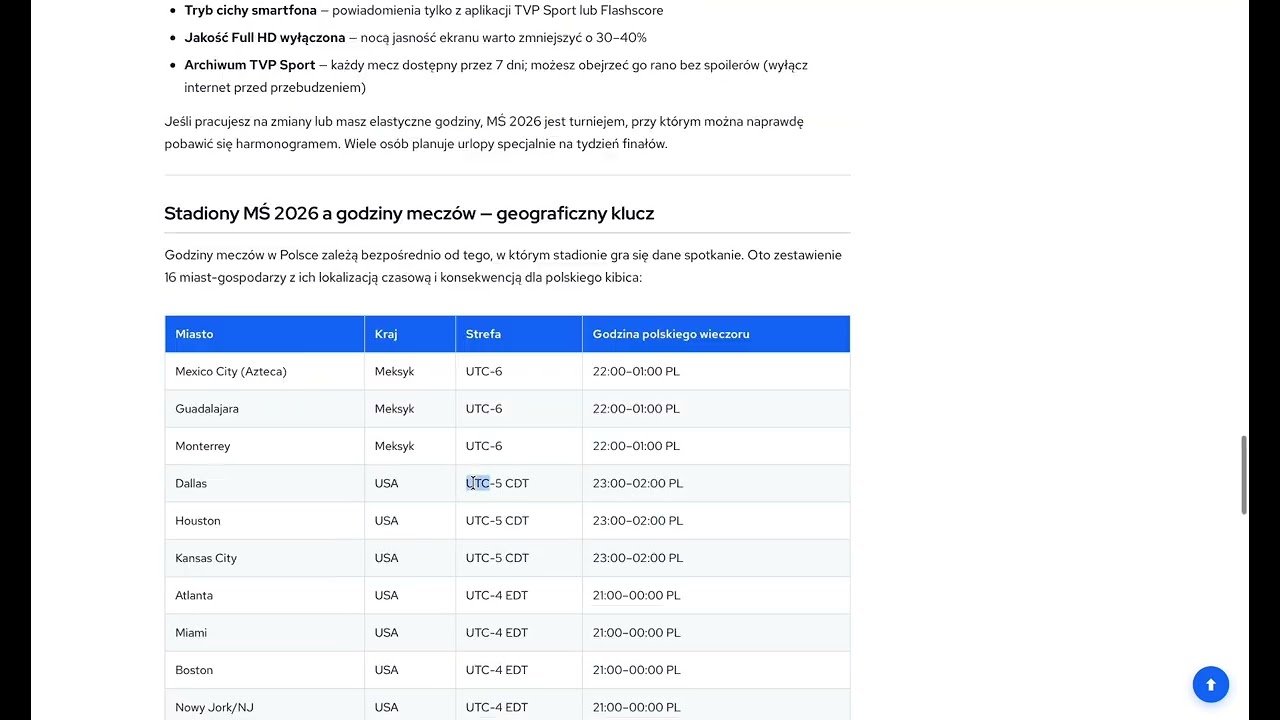Click 'UTC-5 CDT' in the Dallas row

tap(497, 483)
